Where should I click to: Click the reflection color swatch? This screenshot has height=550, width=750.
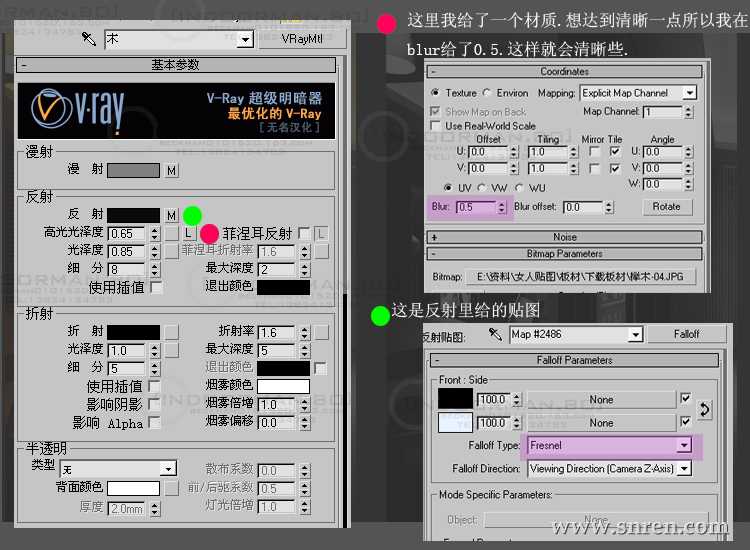pos(133,215)
